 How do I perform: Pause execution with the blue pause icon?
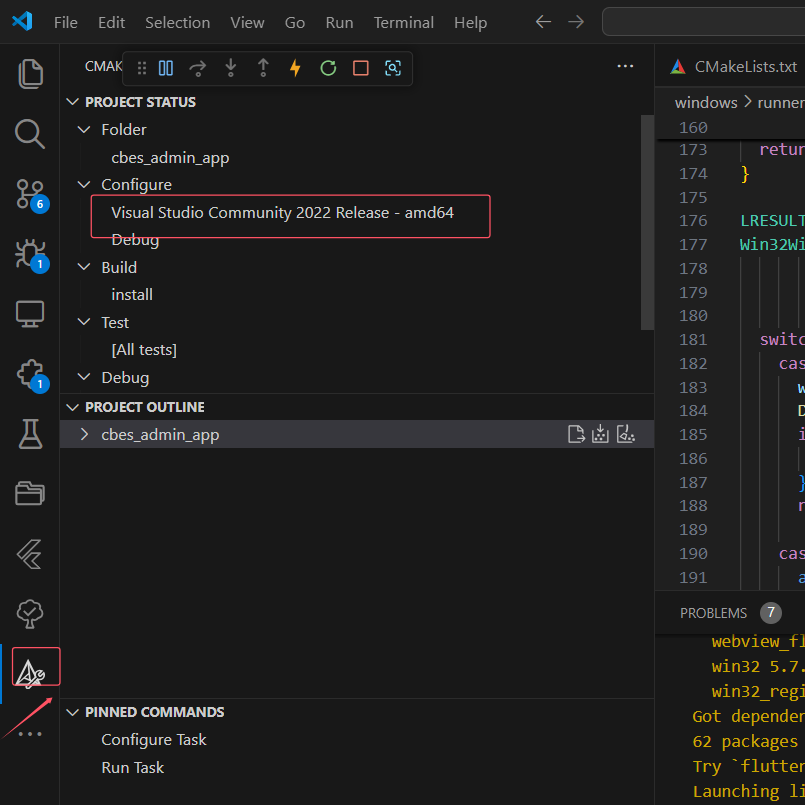(x=166, y=67)
